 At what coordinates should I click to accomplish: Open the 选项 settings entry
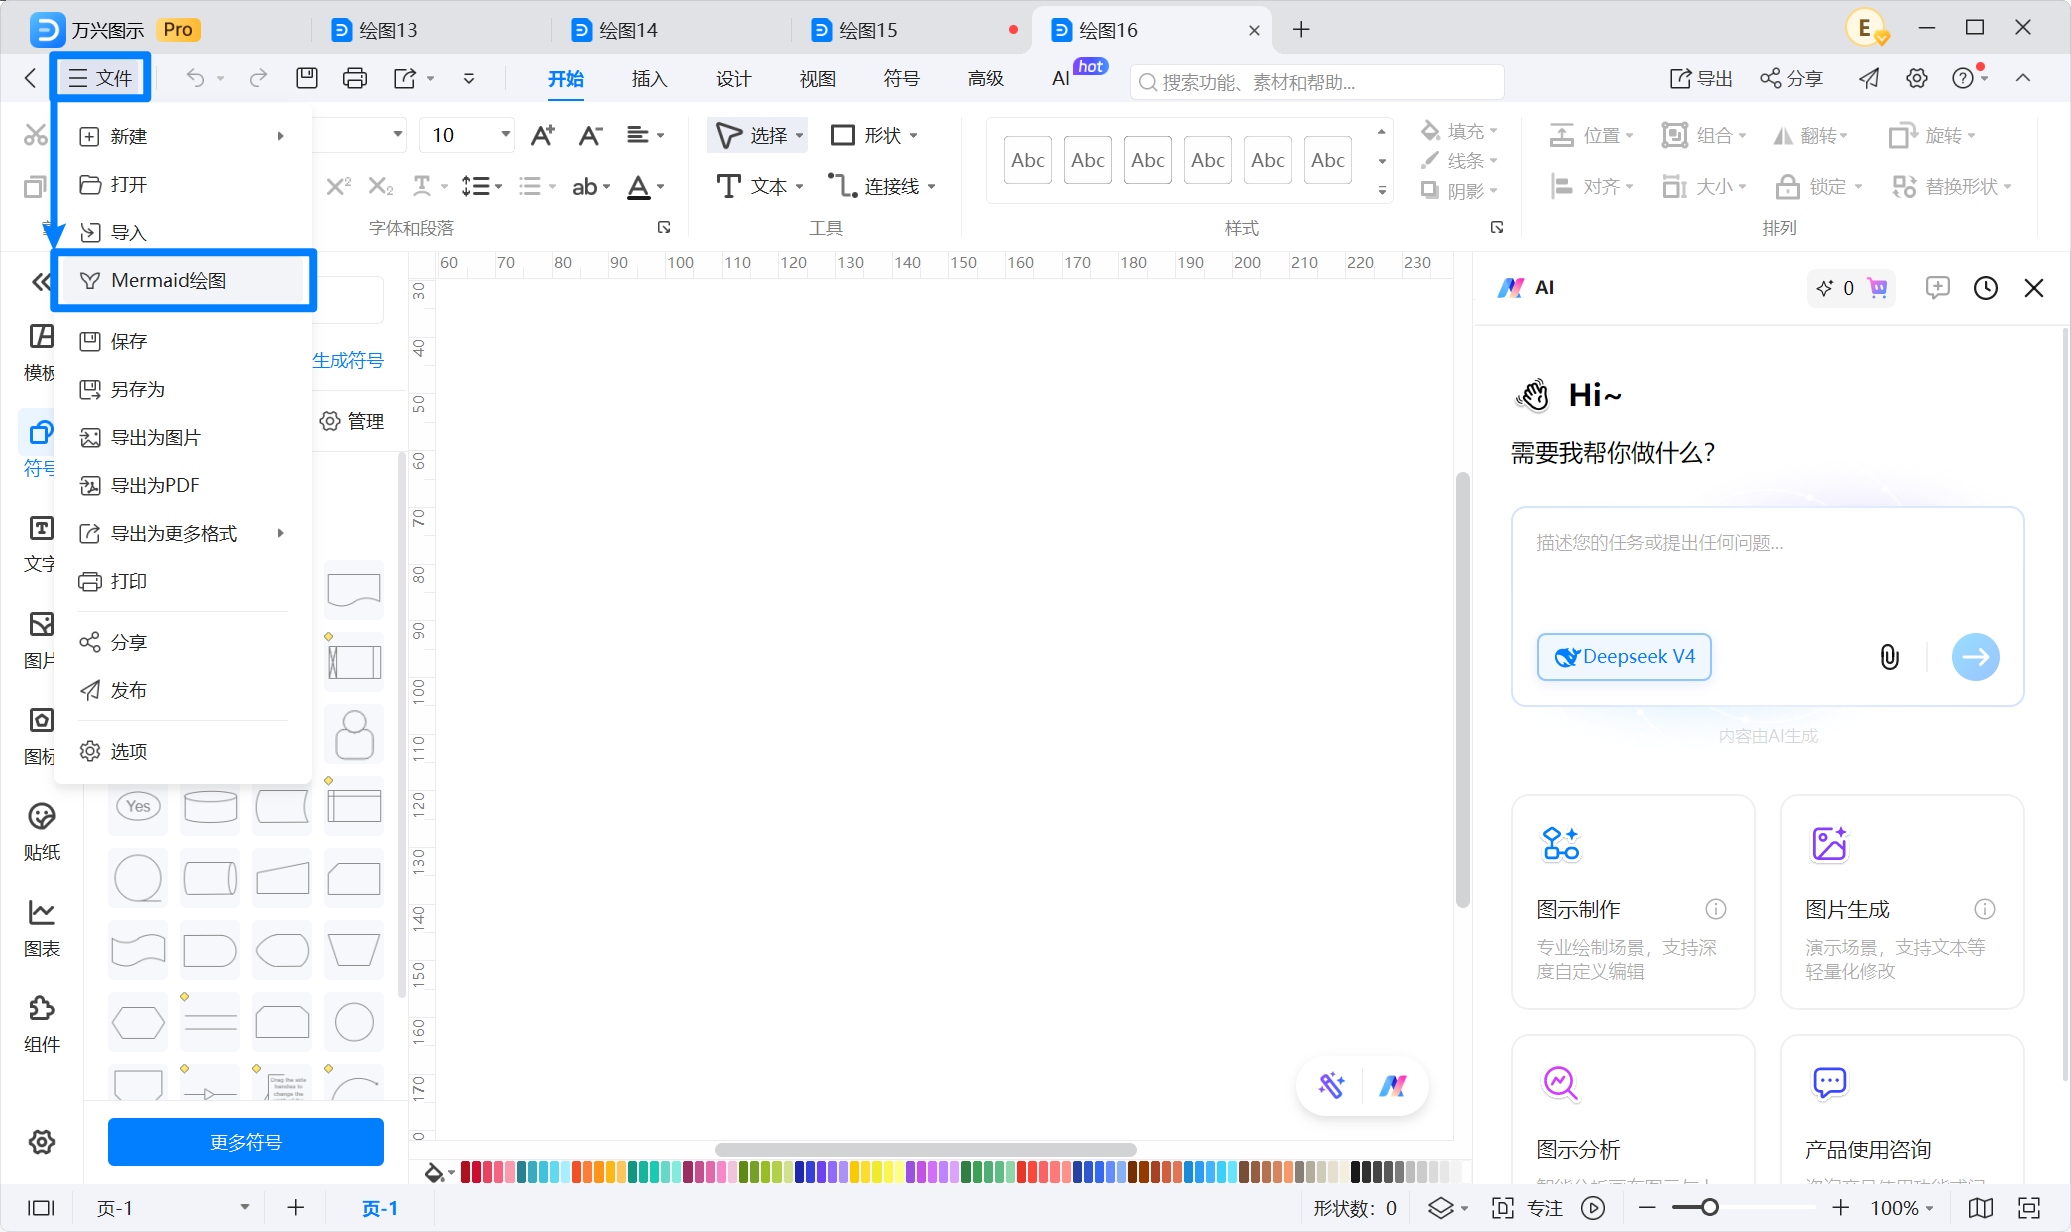183,751
